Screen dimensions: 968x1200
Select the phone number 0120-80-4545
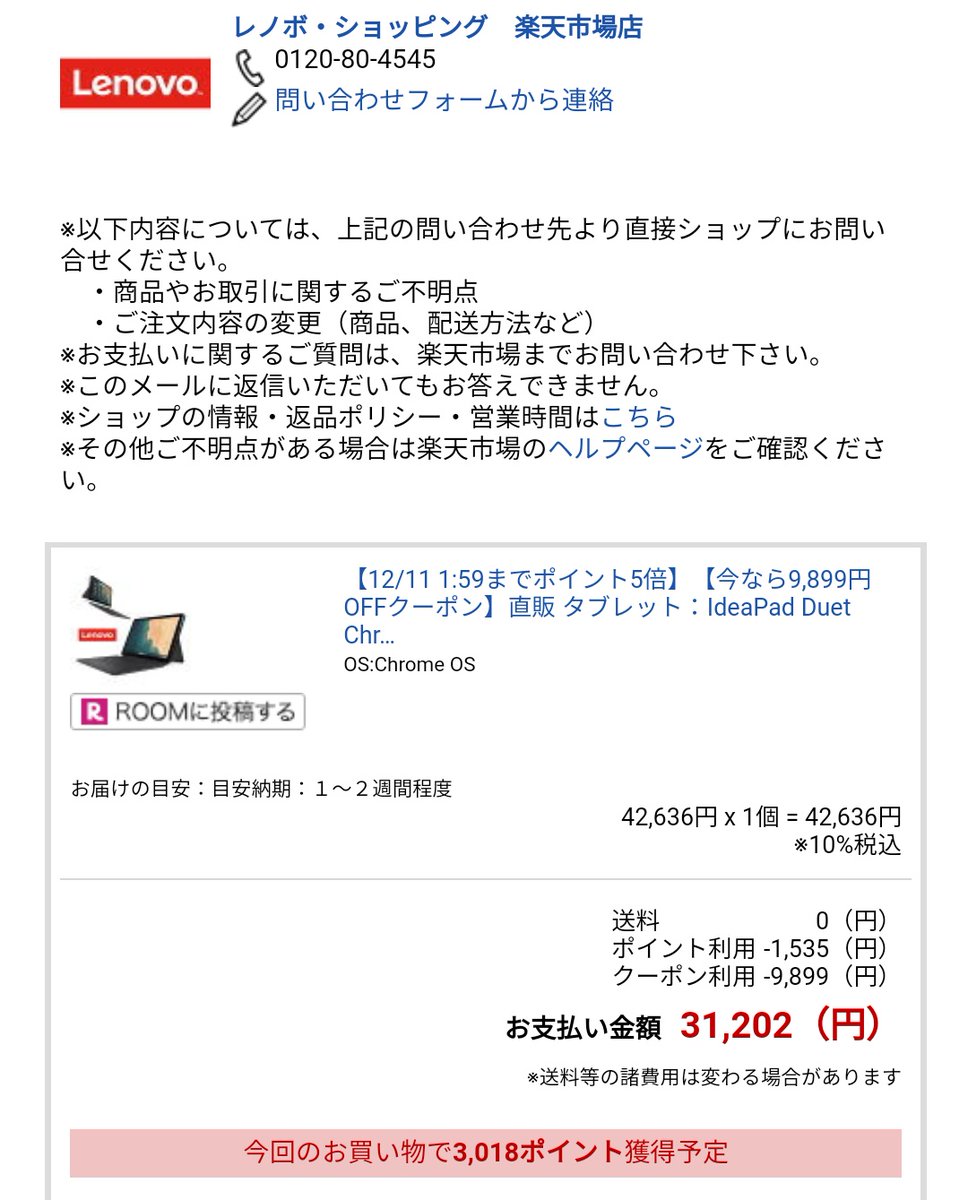pyautogui.click(x=355, y=60)
